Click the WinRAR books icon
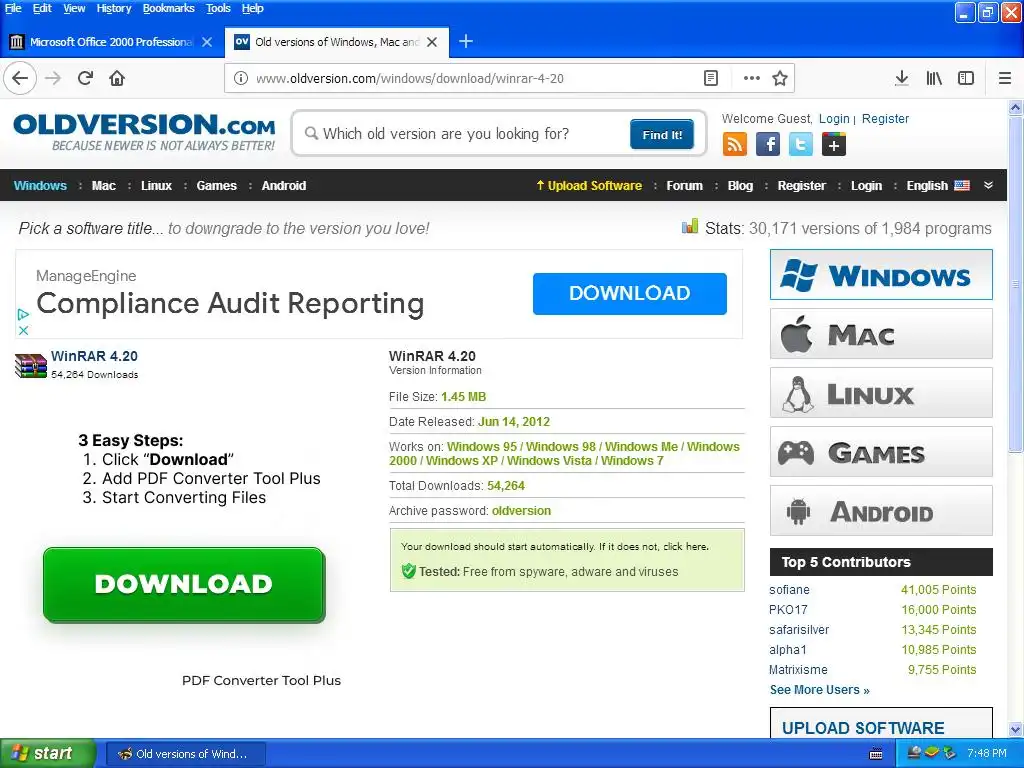The image size is (1024, 768). (31, 366)
